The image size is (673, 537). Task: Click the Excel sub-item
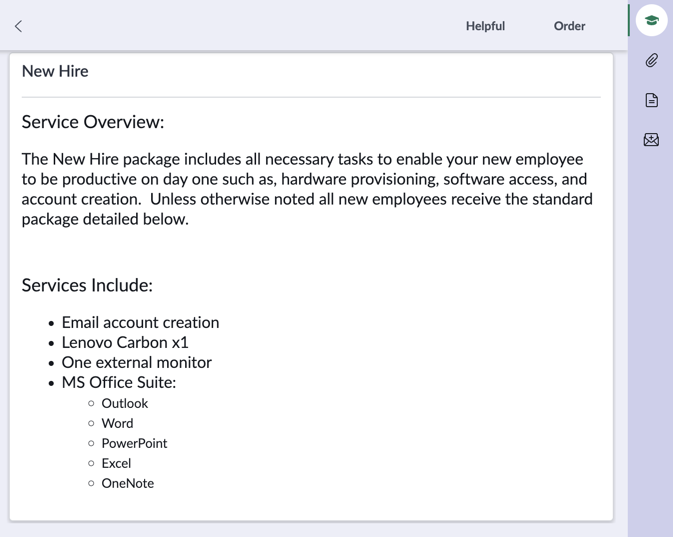click(116, 464)
